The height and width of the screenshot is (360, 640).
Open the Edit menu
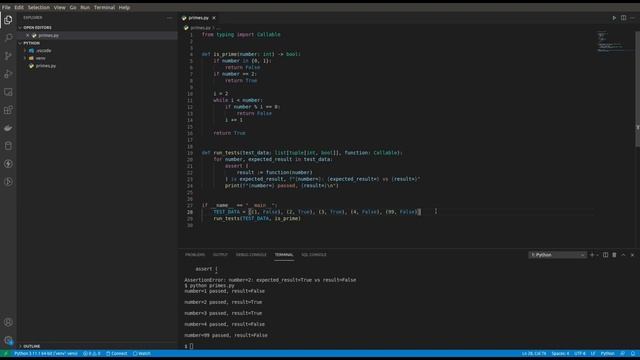tap(19, 7)
